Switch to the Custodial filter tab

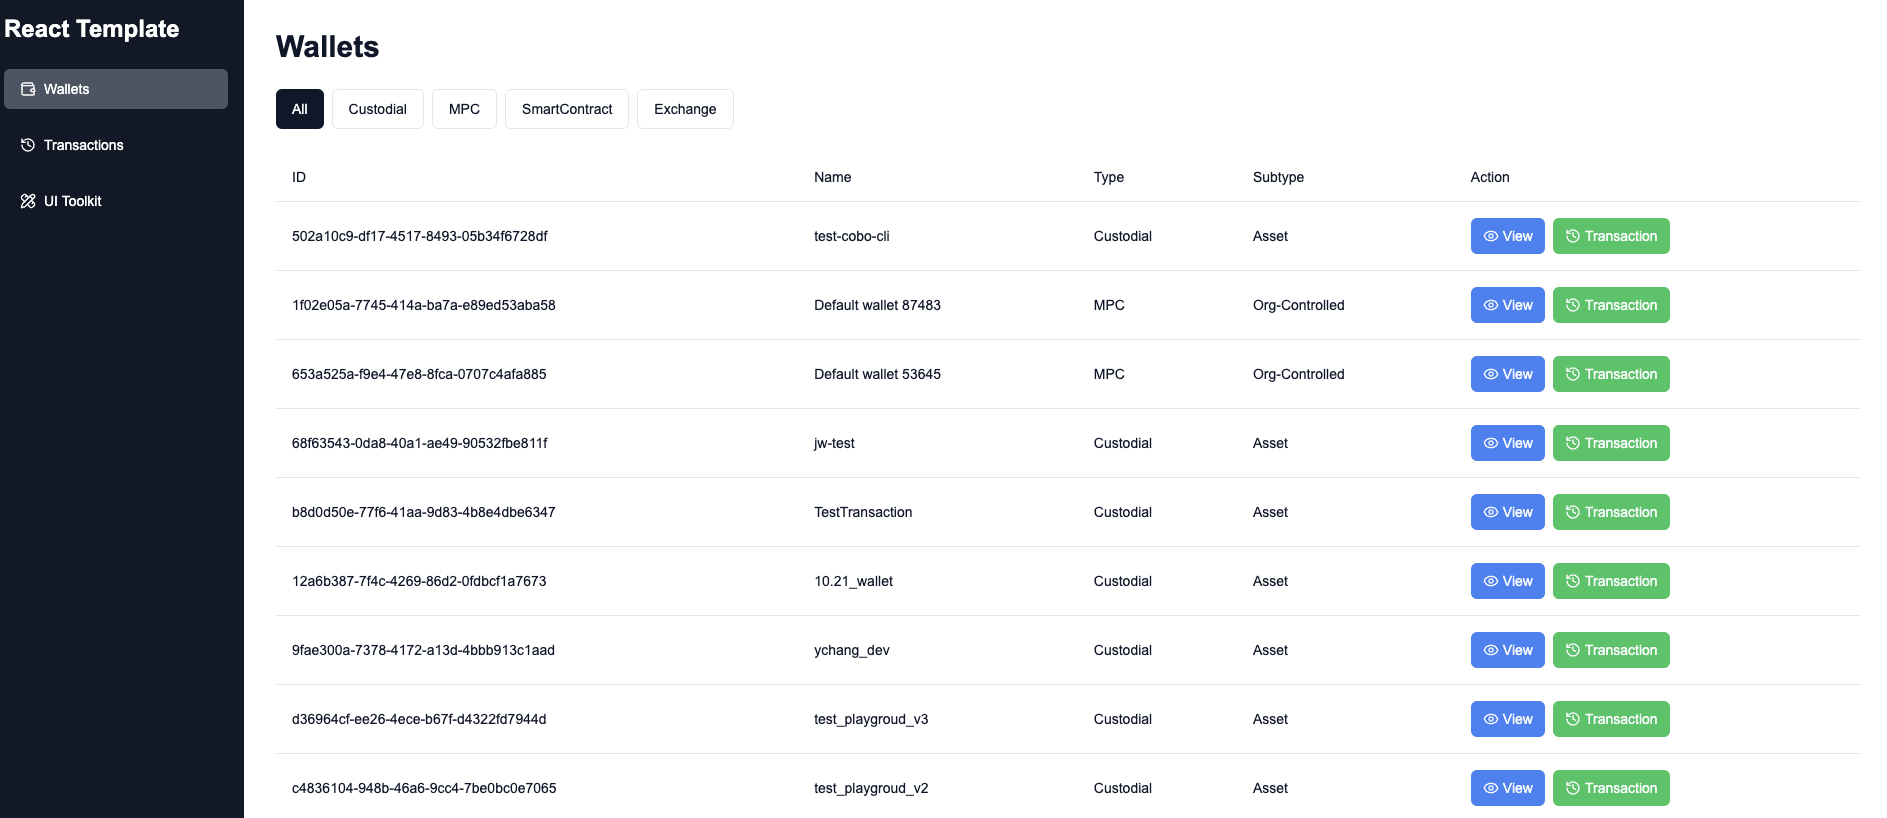pos(377,109)
